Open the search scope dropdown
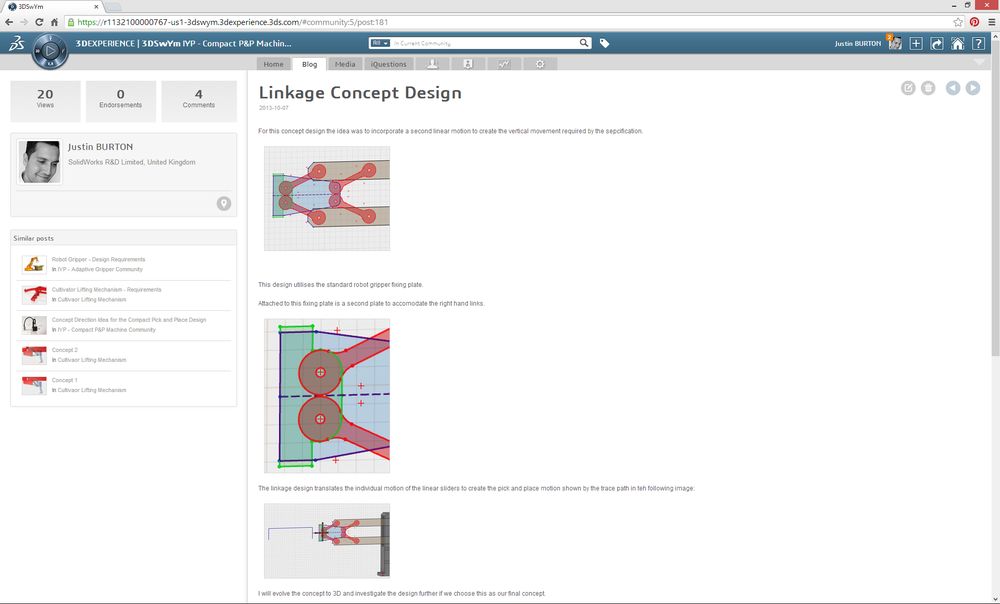 coord(379,43)
